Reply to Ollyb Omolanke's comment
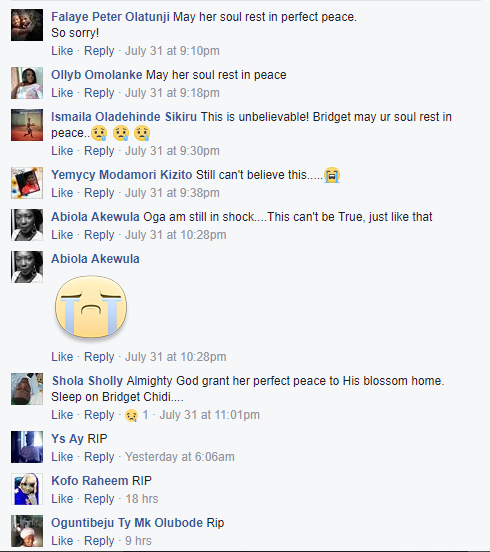 tap(99, 93)
